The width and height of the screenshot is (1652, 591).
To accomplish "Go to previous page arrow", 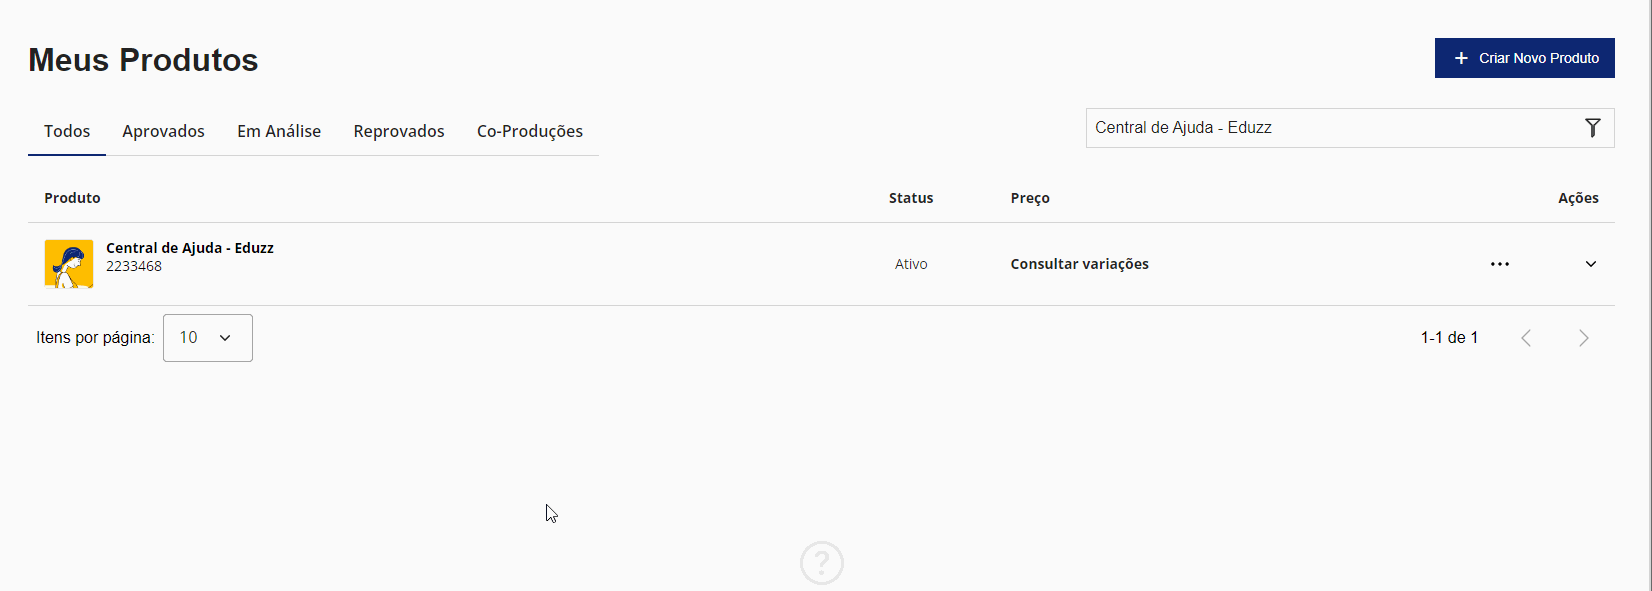I will [1526, 338].
